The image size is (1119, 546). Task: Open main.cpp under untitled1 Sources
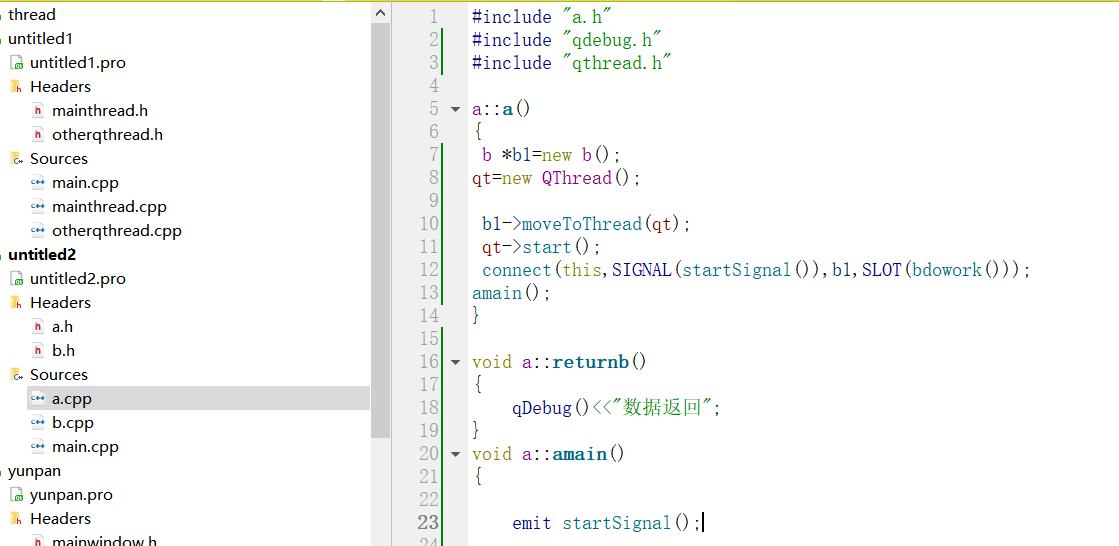click(x=86, y=183)
